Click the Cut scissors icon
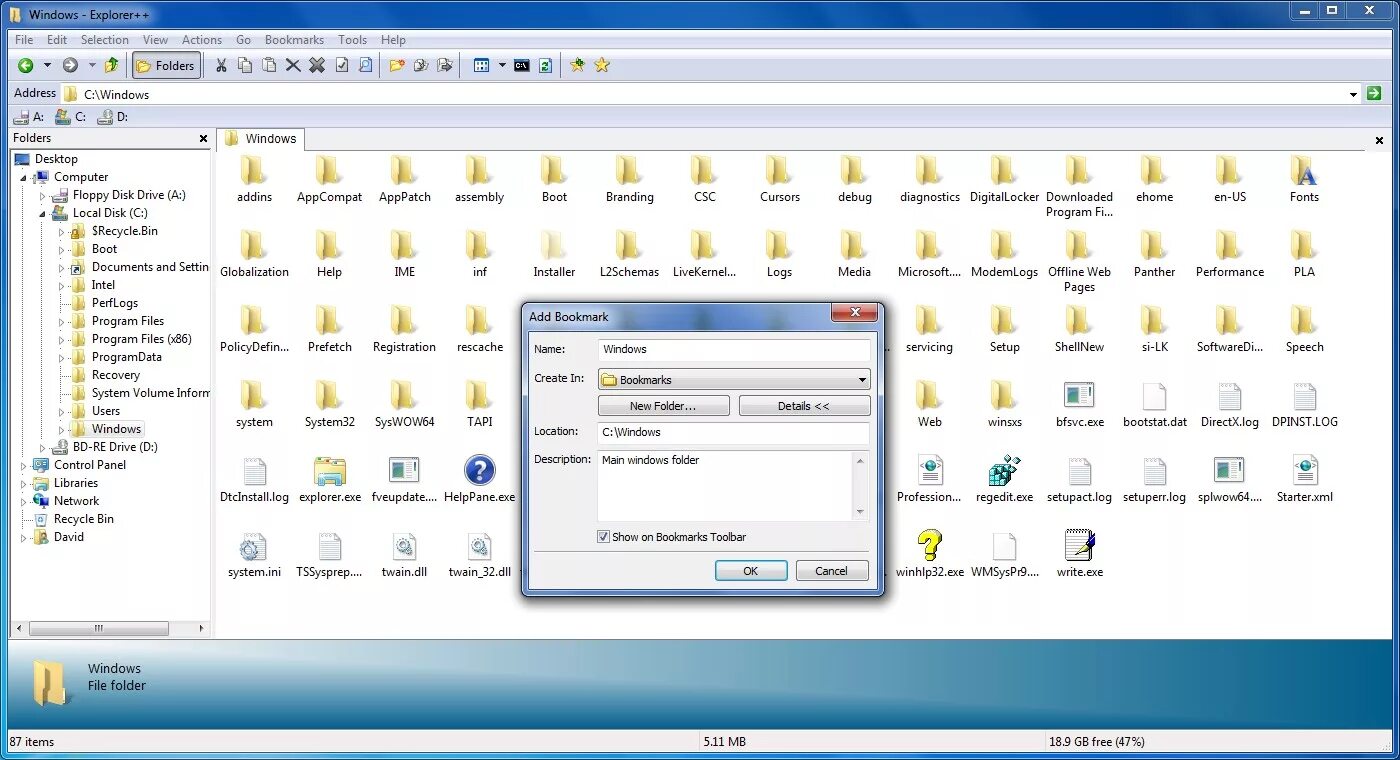This screenshot has width=1400, height=760. (221, 65)
